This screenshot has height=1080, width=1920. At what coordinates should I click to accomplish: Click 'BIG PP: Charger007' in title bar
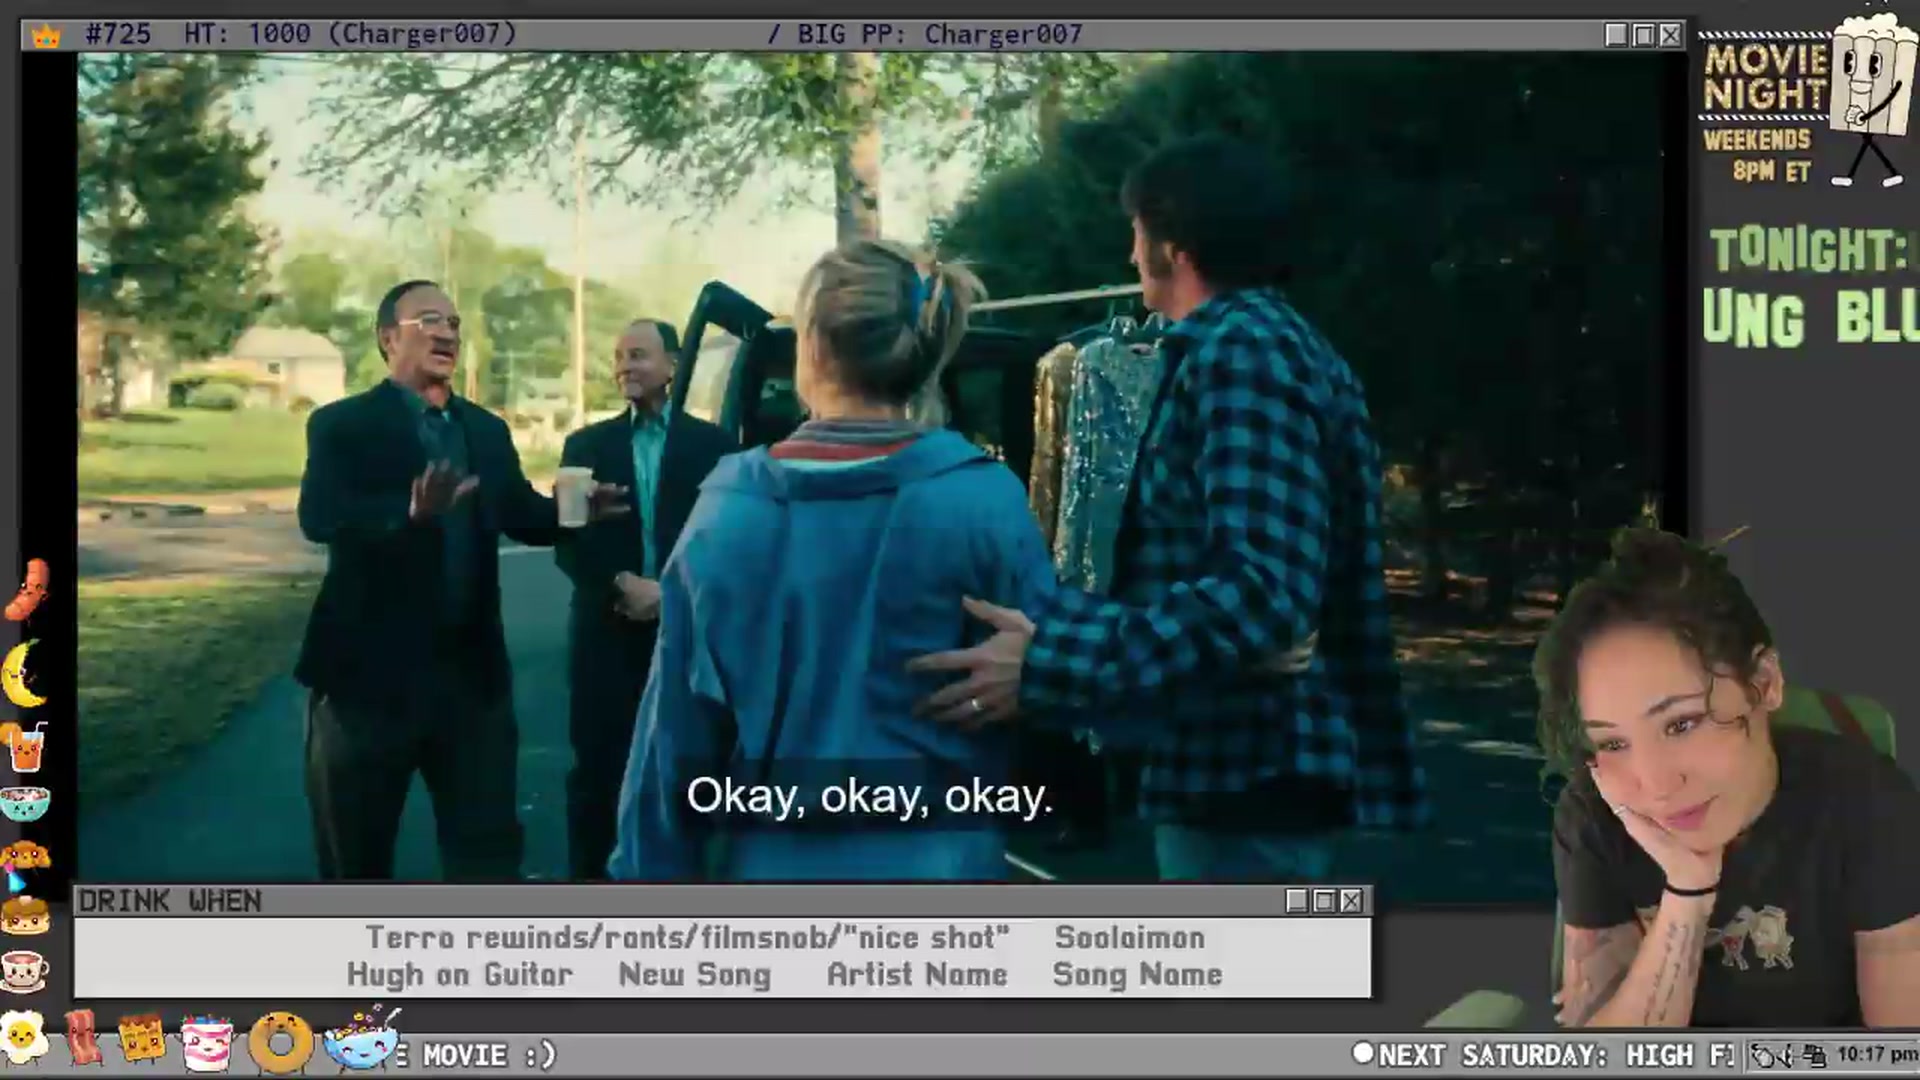point(940,34)
